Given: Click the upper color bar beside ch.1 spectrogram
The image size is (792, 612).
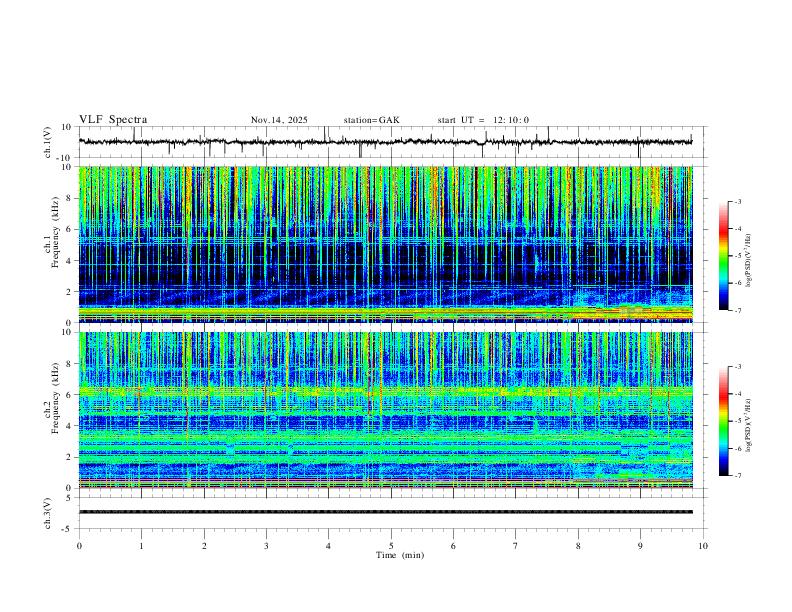Looking at the screenshot, I should 724,256.
